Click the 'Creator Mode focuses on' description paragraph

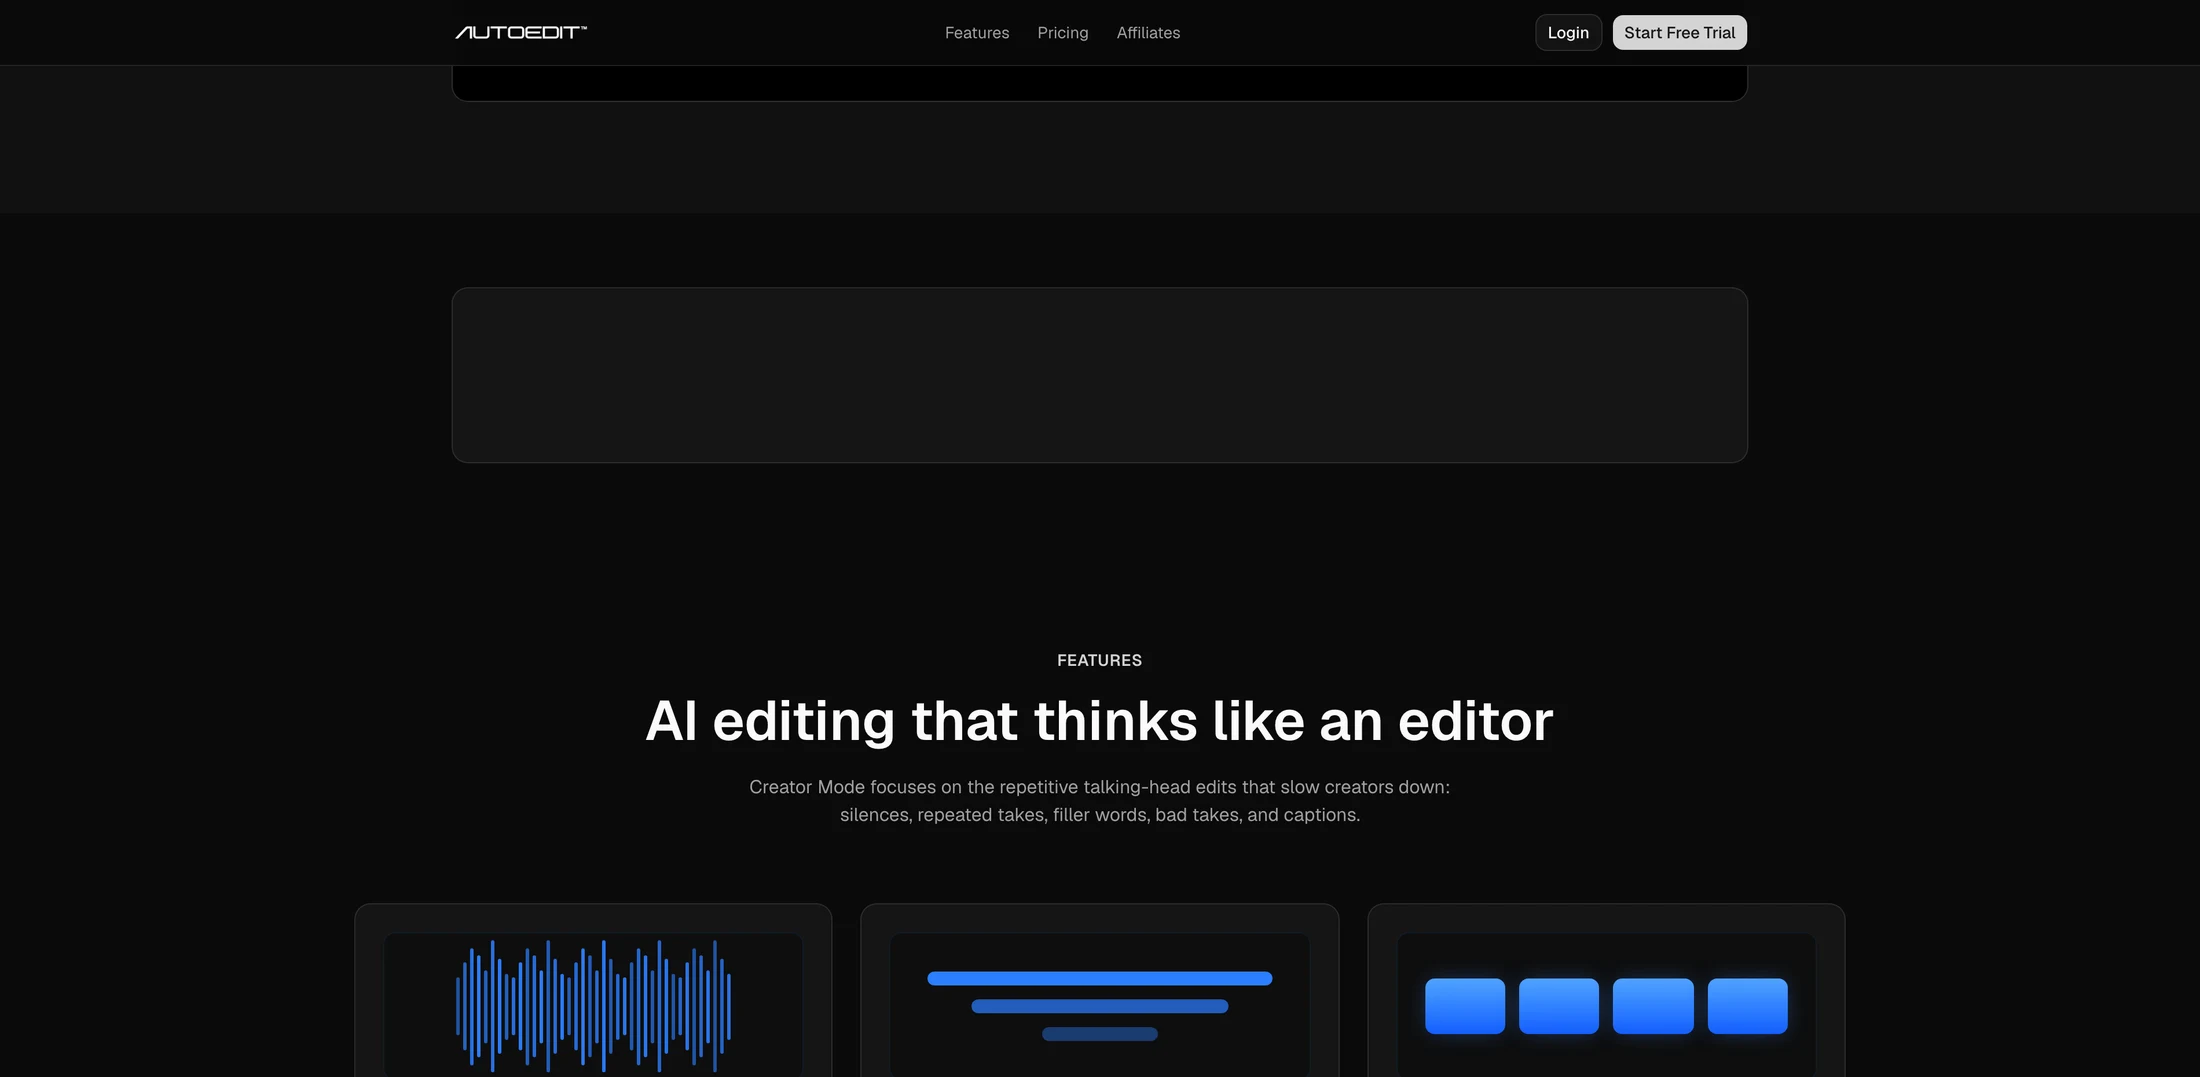[1099, 801]
